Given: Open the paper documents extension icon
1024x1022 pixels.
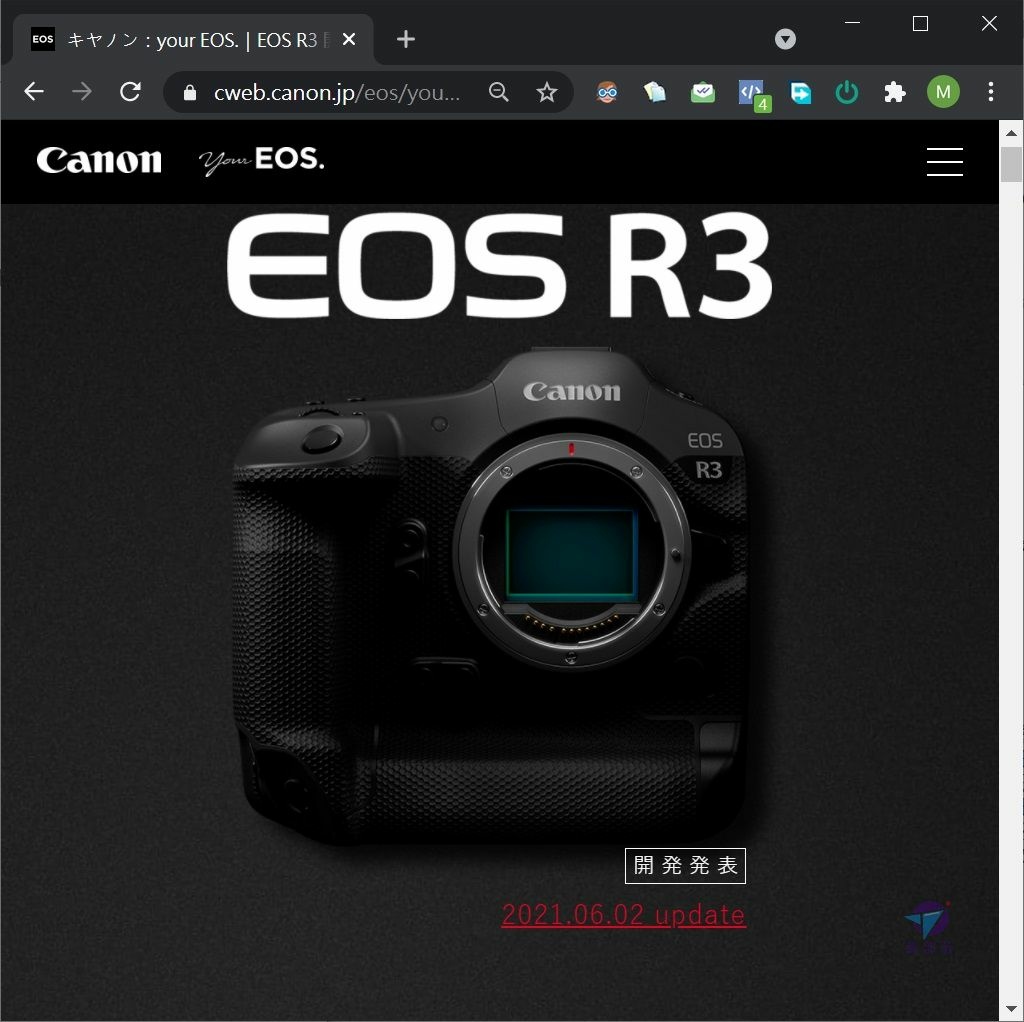Looking at the screenshot, I should coord(654,92).
